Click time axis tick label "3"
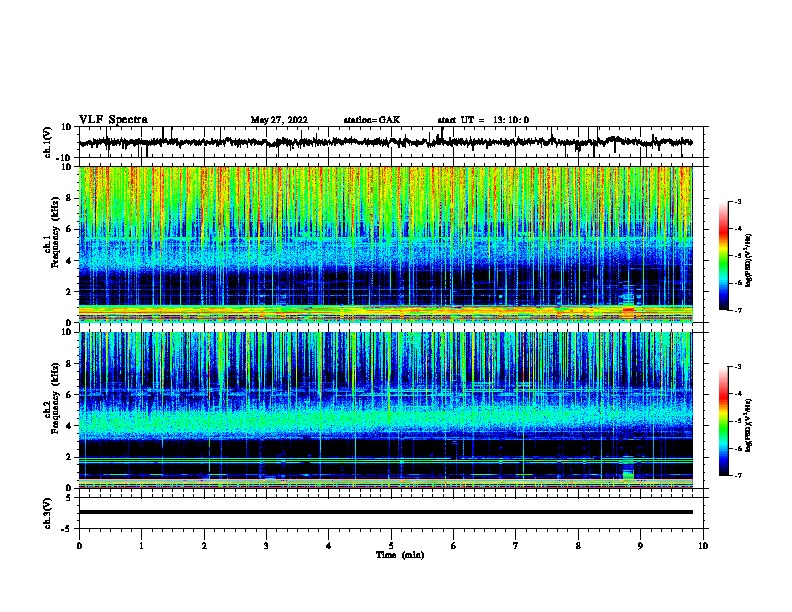Screen dimensions: 792x612 coord(266,546)
